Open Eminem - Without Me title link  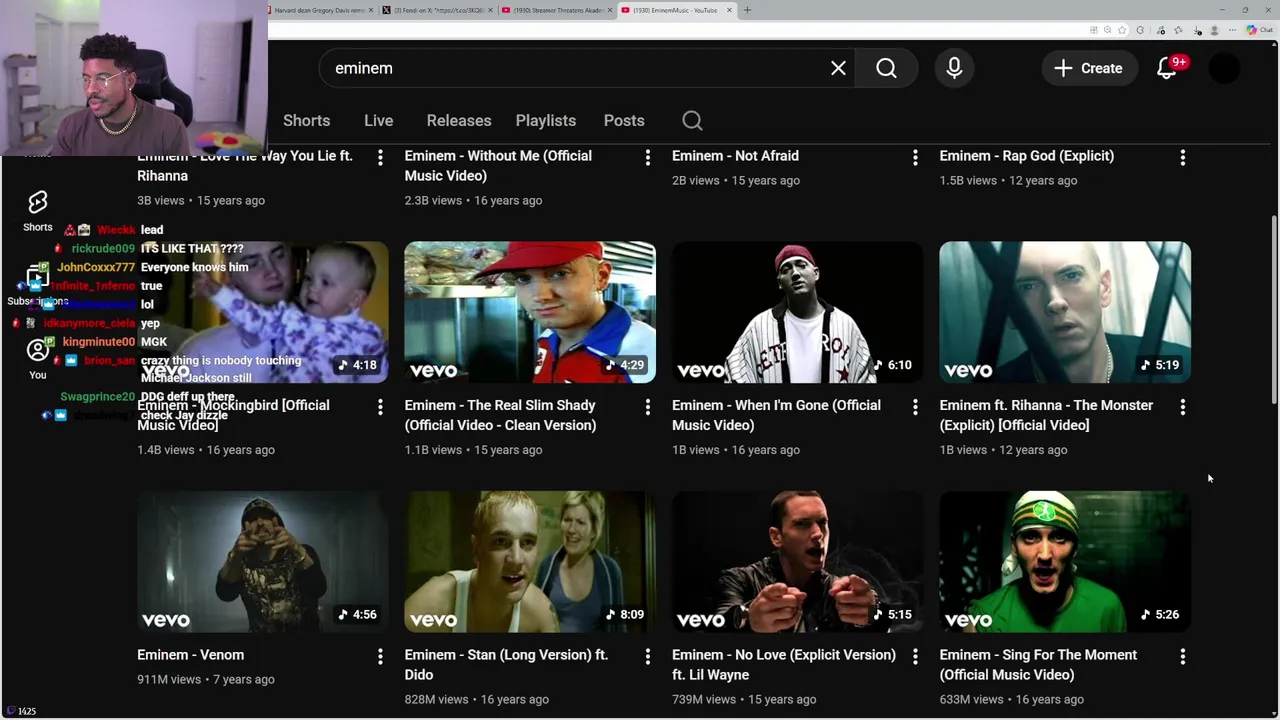tap(498, 166)
